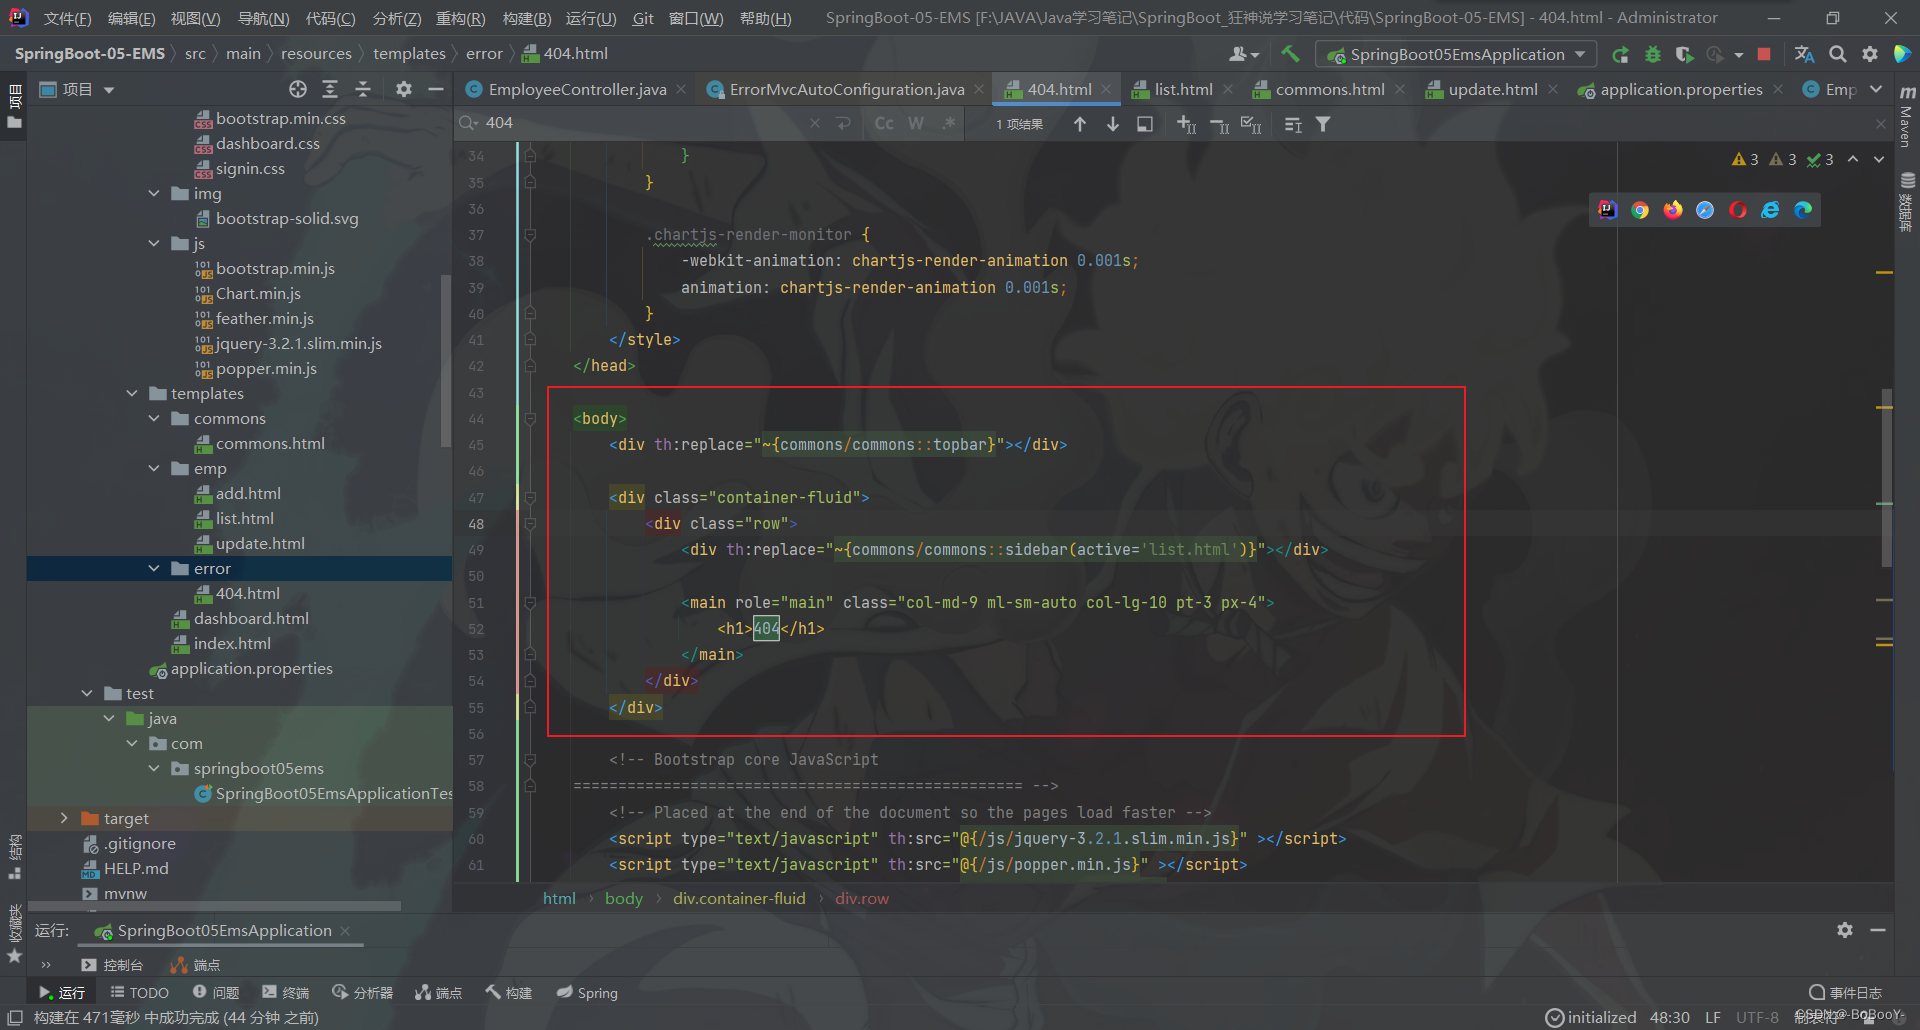Toggle Match Case (Cc) in search bar
1920x1030 pixels.
pyautogui.click(x=884, y=124)
